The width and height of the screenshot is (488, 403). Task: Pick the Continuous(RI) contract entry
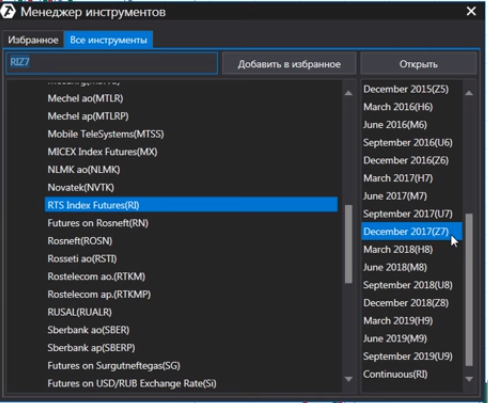pos(395,374)
